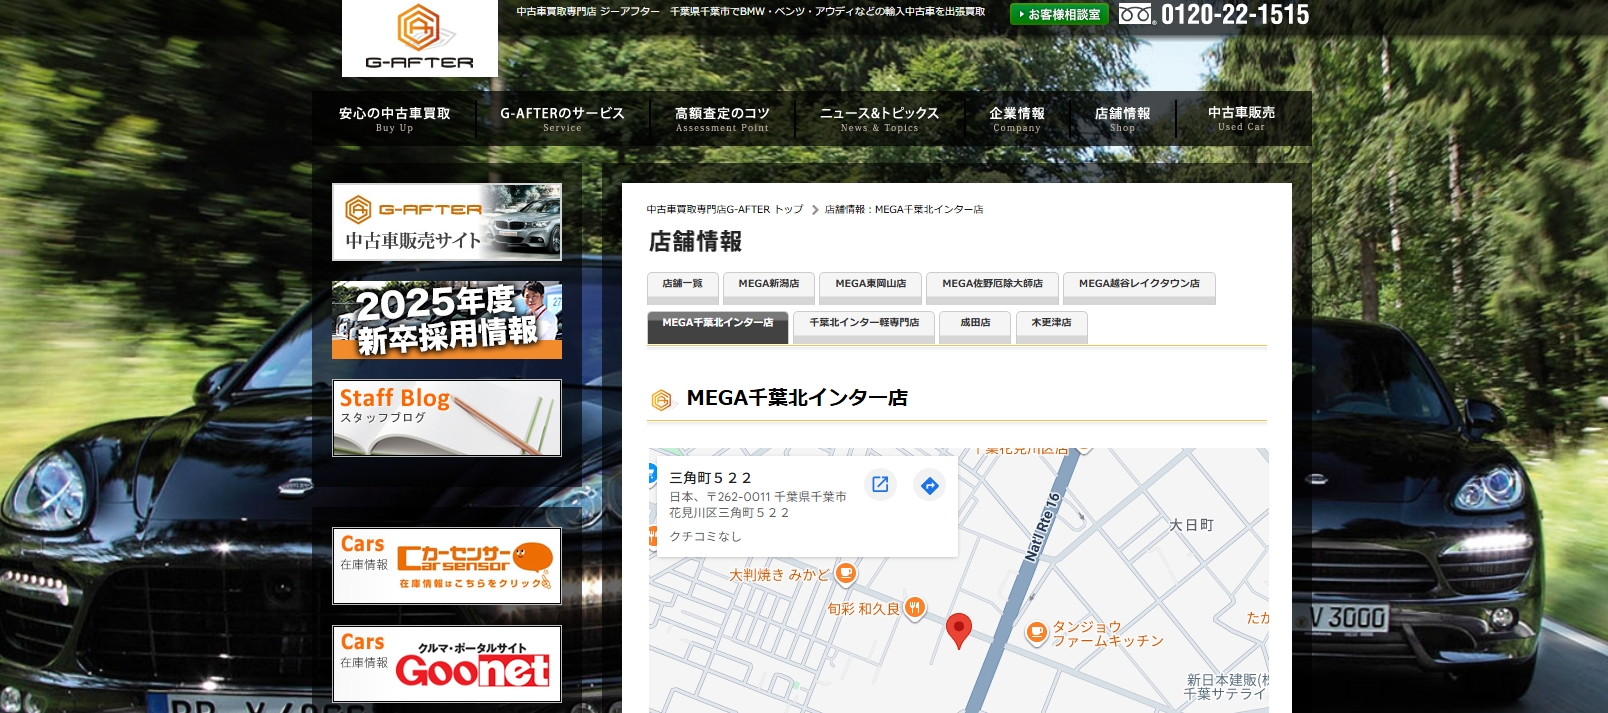This screenshot has height=713, width=1608.
Task: Click the free-dial phone icon
Action: [1136, 14]
